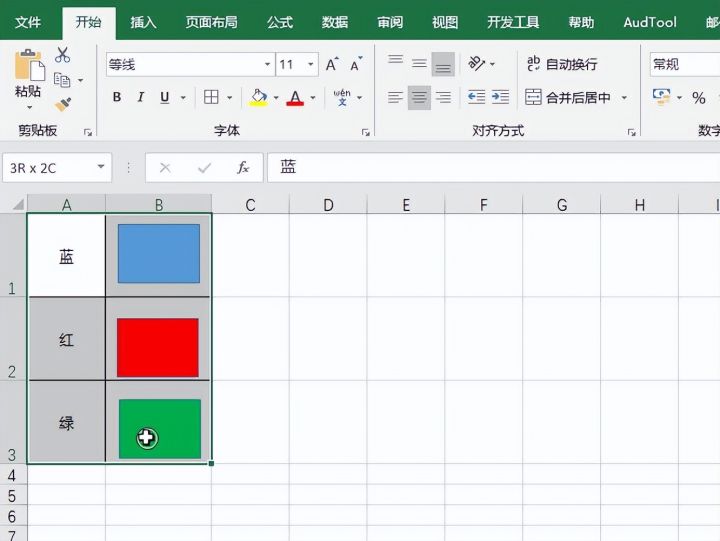This screenshot has height=541, width=720.
Task: Apply yellow fill color bucket
Action: (259, 97)
